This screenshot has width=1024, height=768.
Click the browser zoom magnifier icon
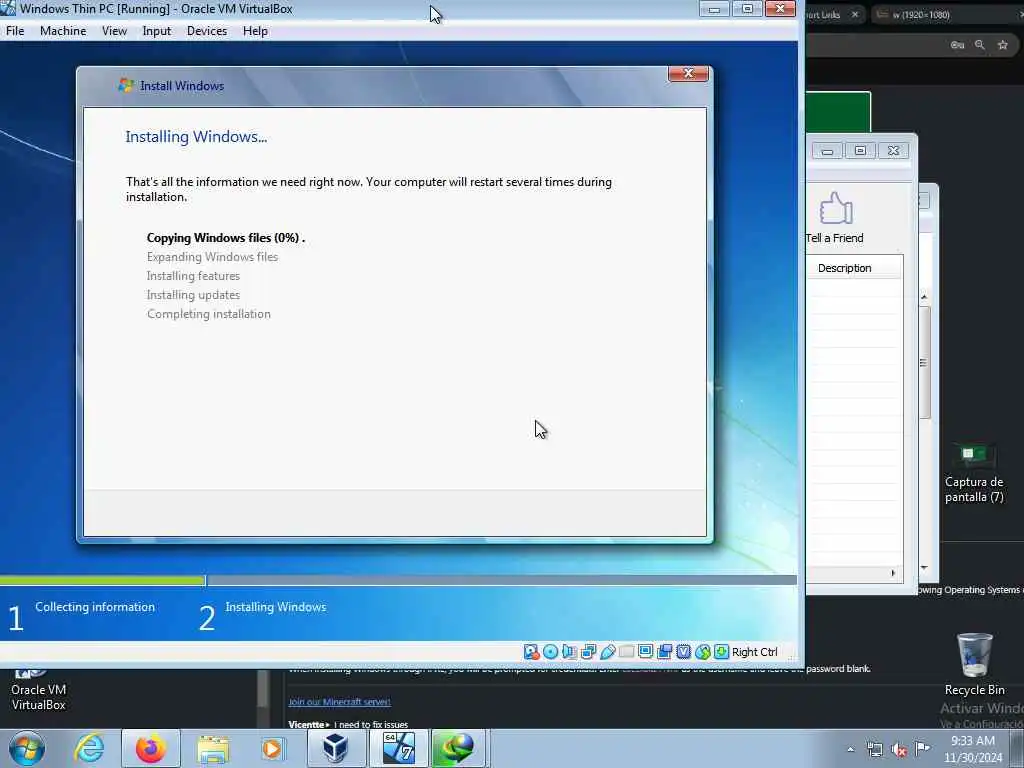point(980,44)
